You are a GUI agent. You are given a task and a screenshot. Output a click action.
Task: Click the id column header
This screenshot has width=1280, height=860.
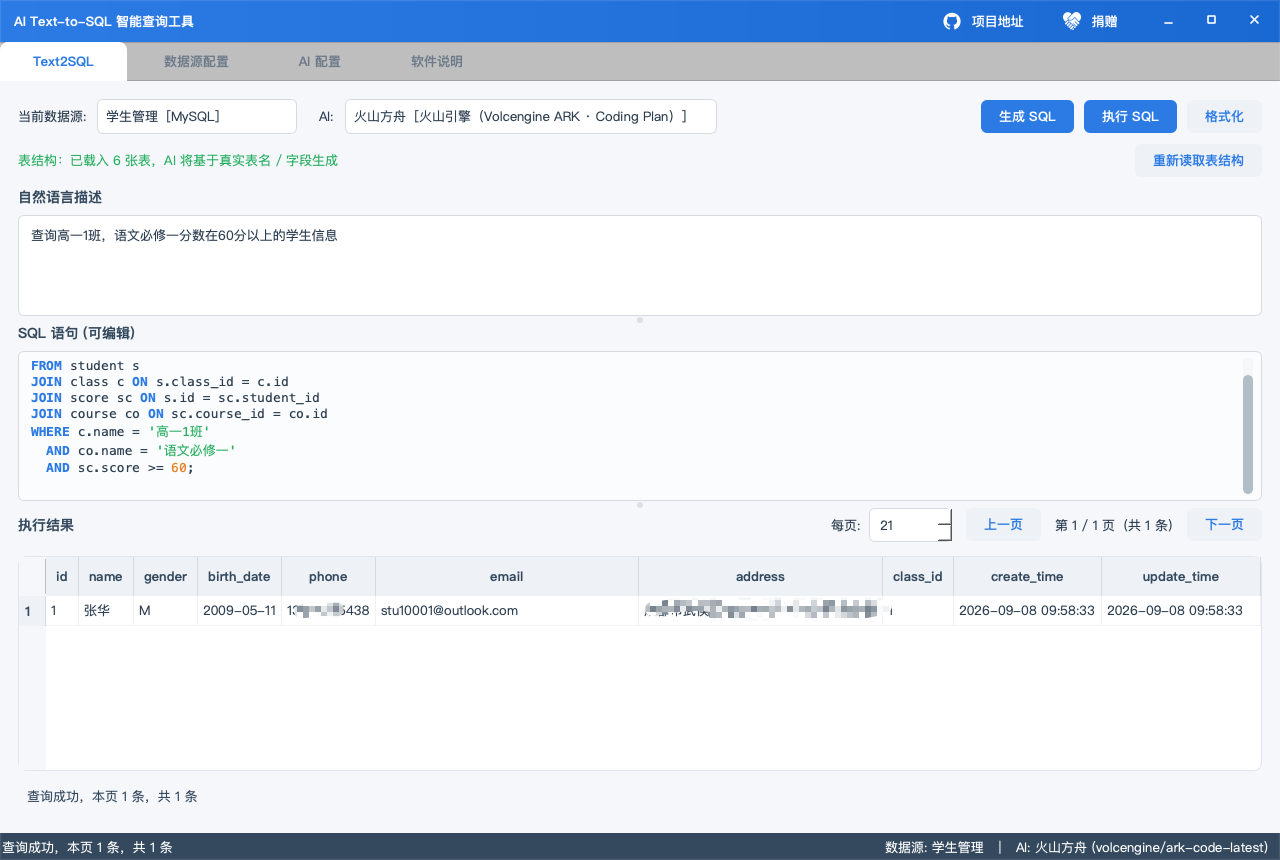click(x=62, y=576)
